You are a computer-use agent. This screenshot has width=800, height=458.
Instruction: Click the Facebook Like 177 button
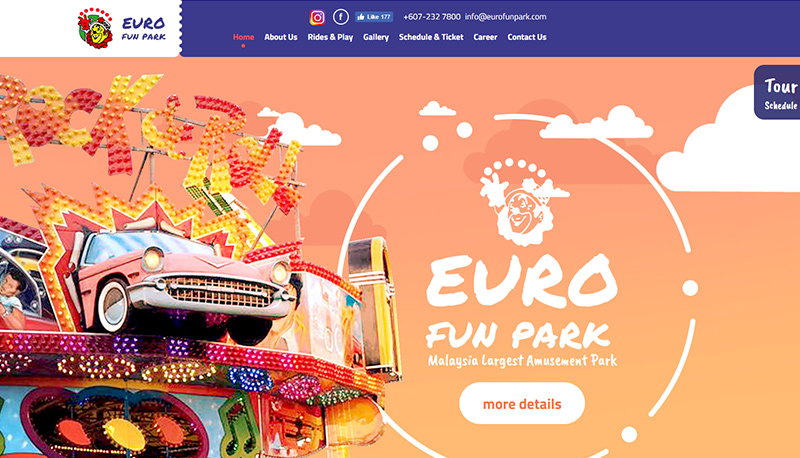coord(374,17)
